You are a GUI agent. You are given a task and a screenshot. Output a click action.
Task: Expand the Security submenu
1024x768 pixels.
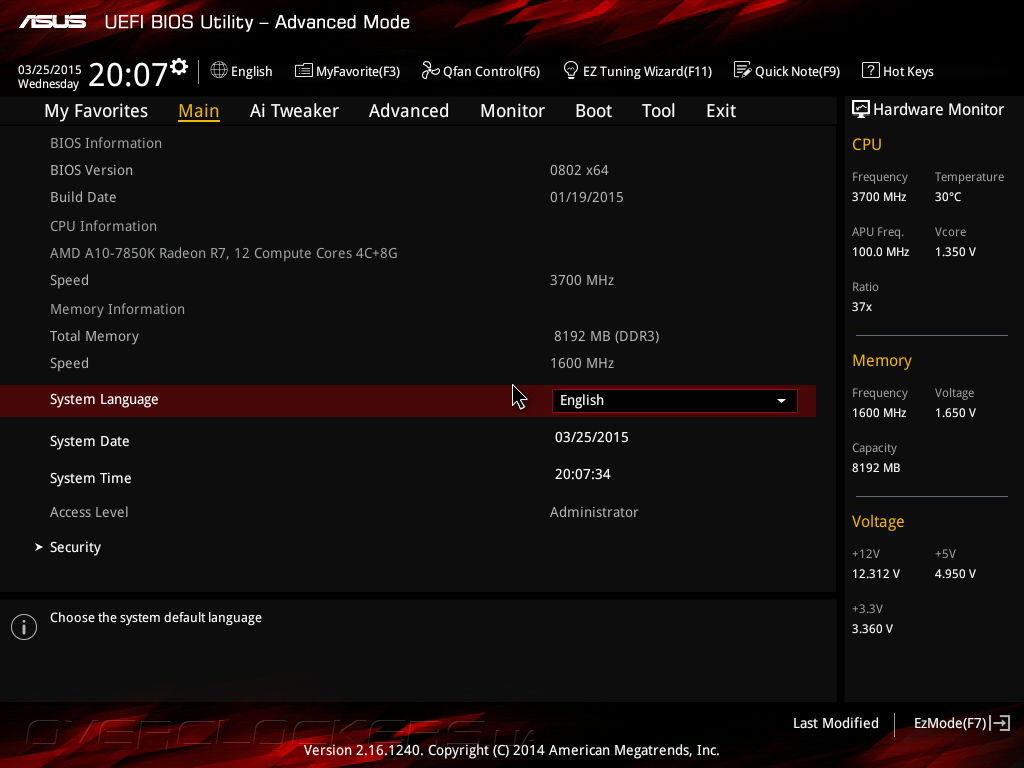click(x=75, y=547)
